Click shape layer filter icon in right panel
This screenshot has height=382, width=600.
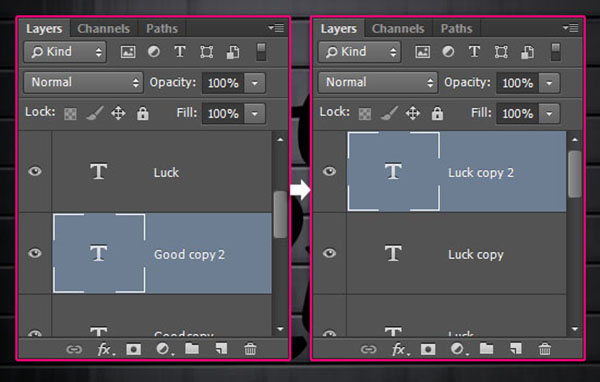point(501,52)
